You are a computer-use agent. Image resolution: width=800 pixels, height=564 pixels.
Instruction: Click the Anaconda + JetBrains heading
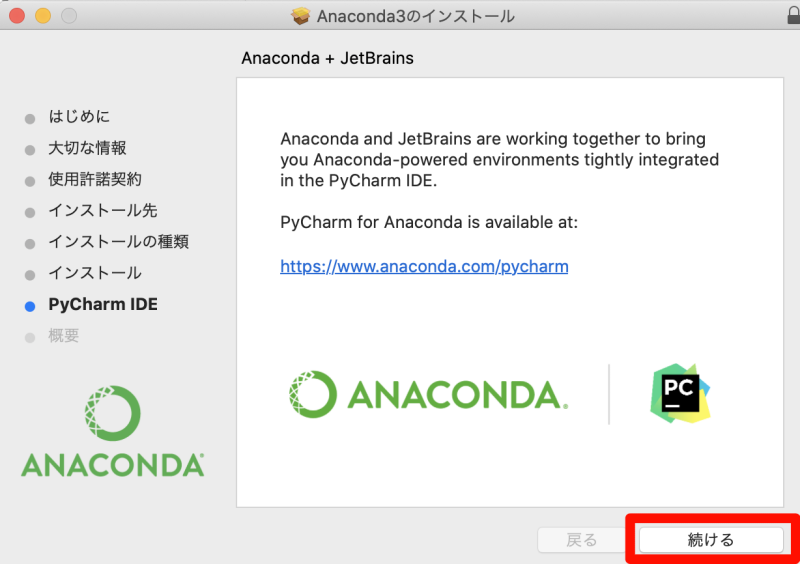327,58
